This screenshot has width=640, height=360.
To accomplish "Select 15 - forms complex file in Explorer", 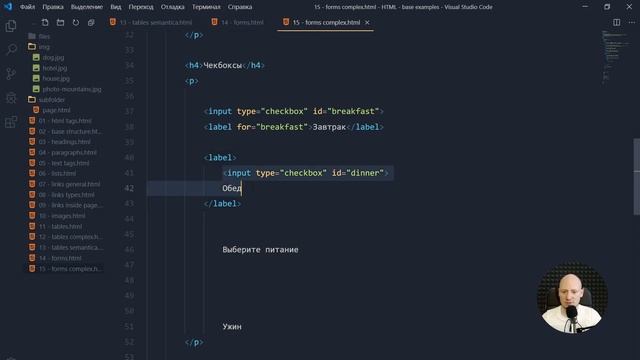I will tap(70, 269).
